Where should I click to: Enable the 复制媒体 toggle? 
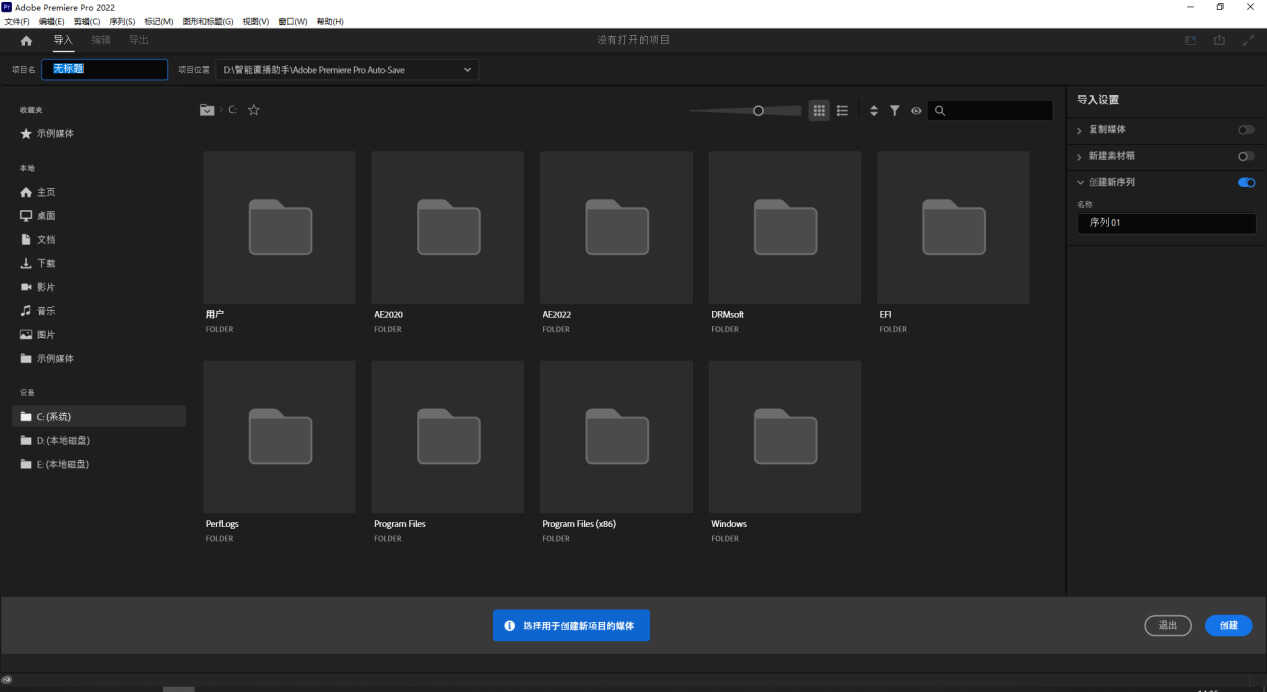(1246, 130)
